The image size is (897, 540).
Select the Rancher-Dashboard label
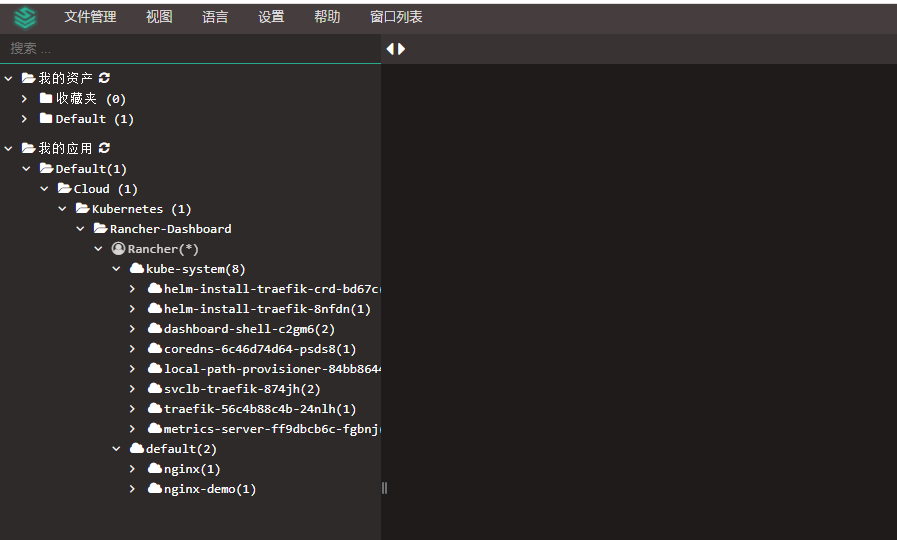[170, 229]
